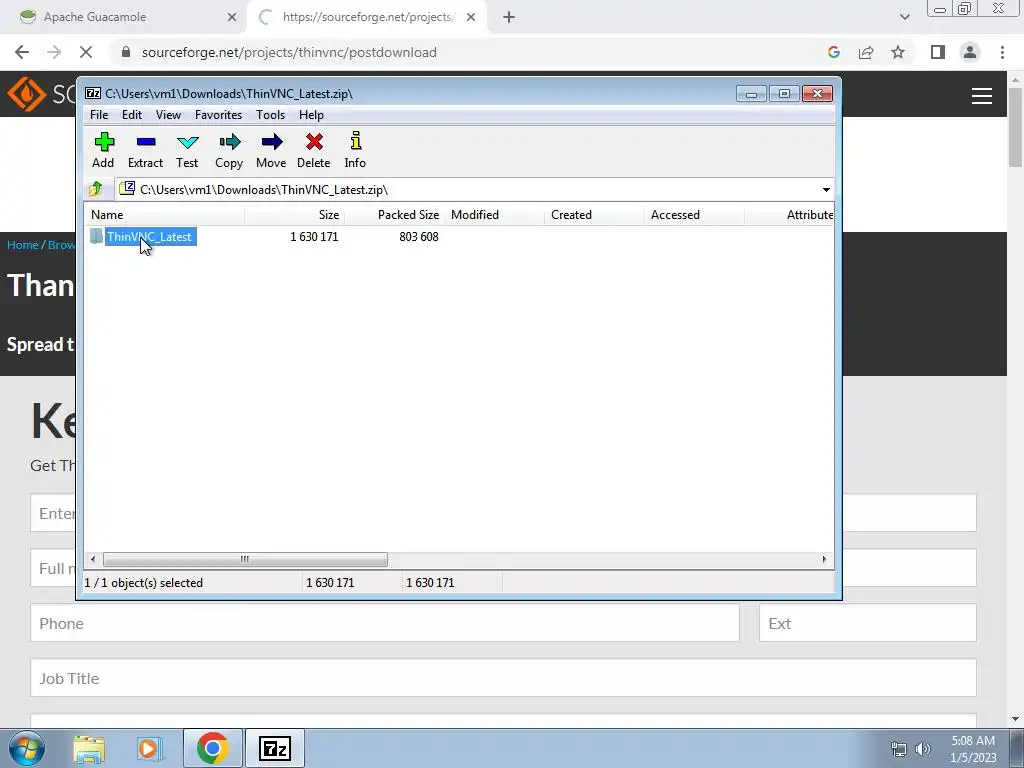The image size is (1024, 768).
Task: Click the SourceForge logo
Action: (41, 95)
